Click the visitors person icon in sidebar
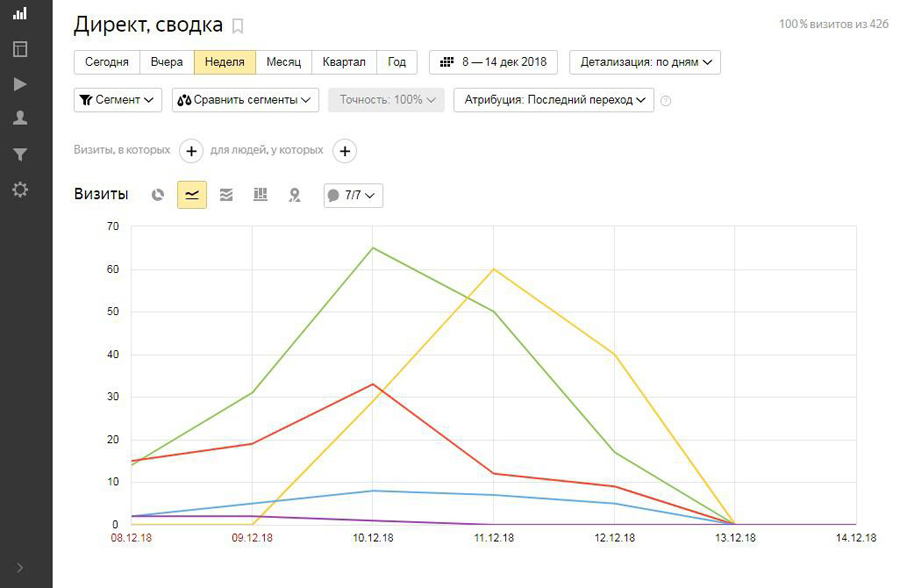 click(19, 118)
